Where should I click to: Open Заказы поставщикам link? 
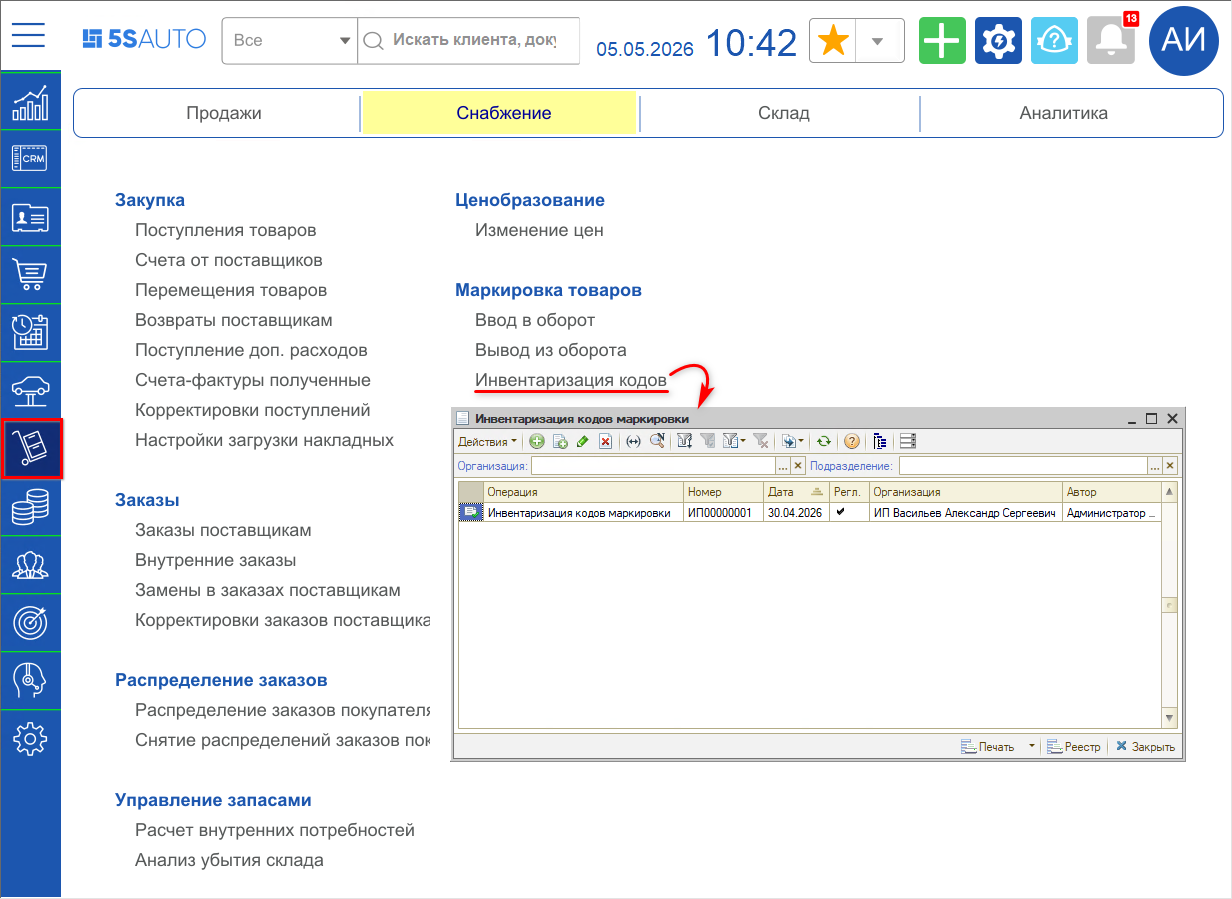click(x=223, y=530)
